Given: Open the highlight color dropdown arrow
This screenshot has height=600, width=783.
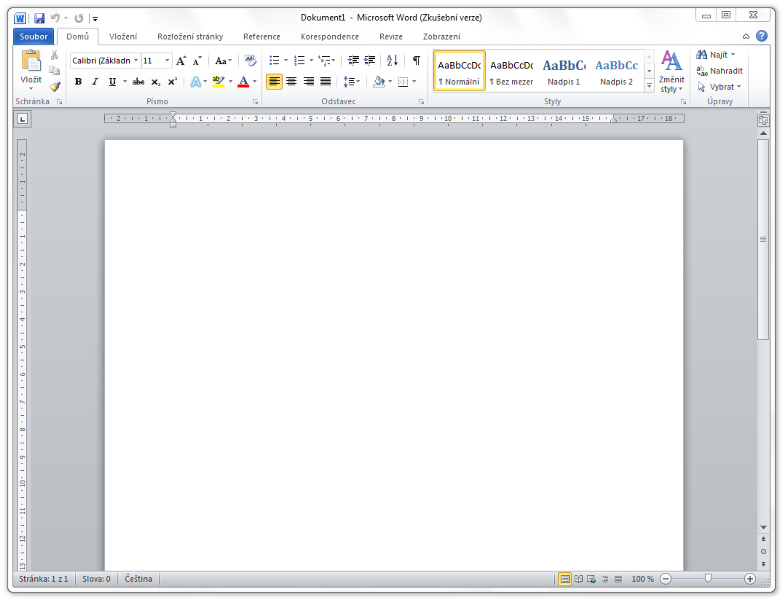Looking at the screenshot, I should pos(231,82).
